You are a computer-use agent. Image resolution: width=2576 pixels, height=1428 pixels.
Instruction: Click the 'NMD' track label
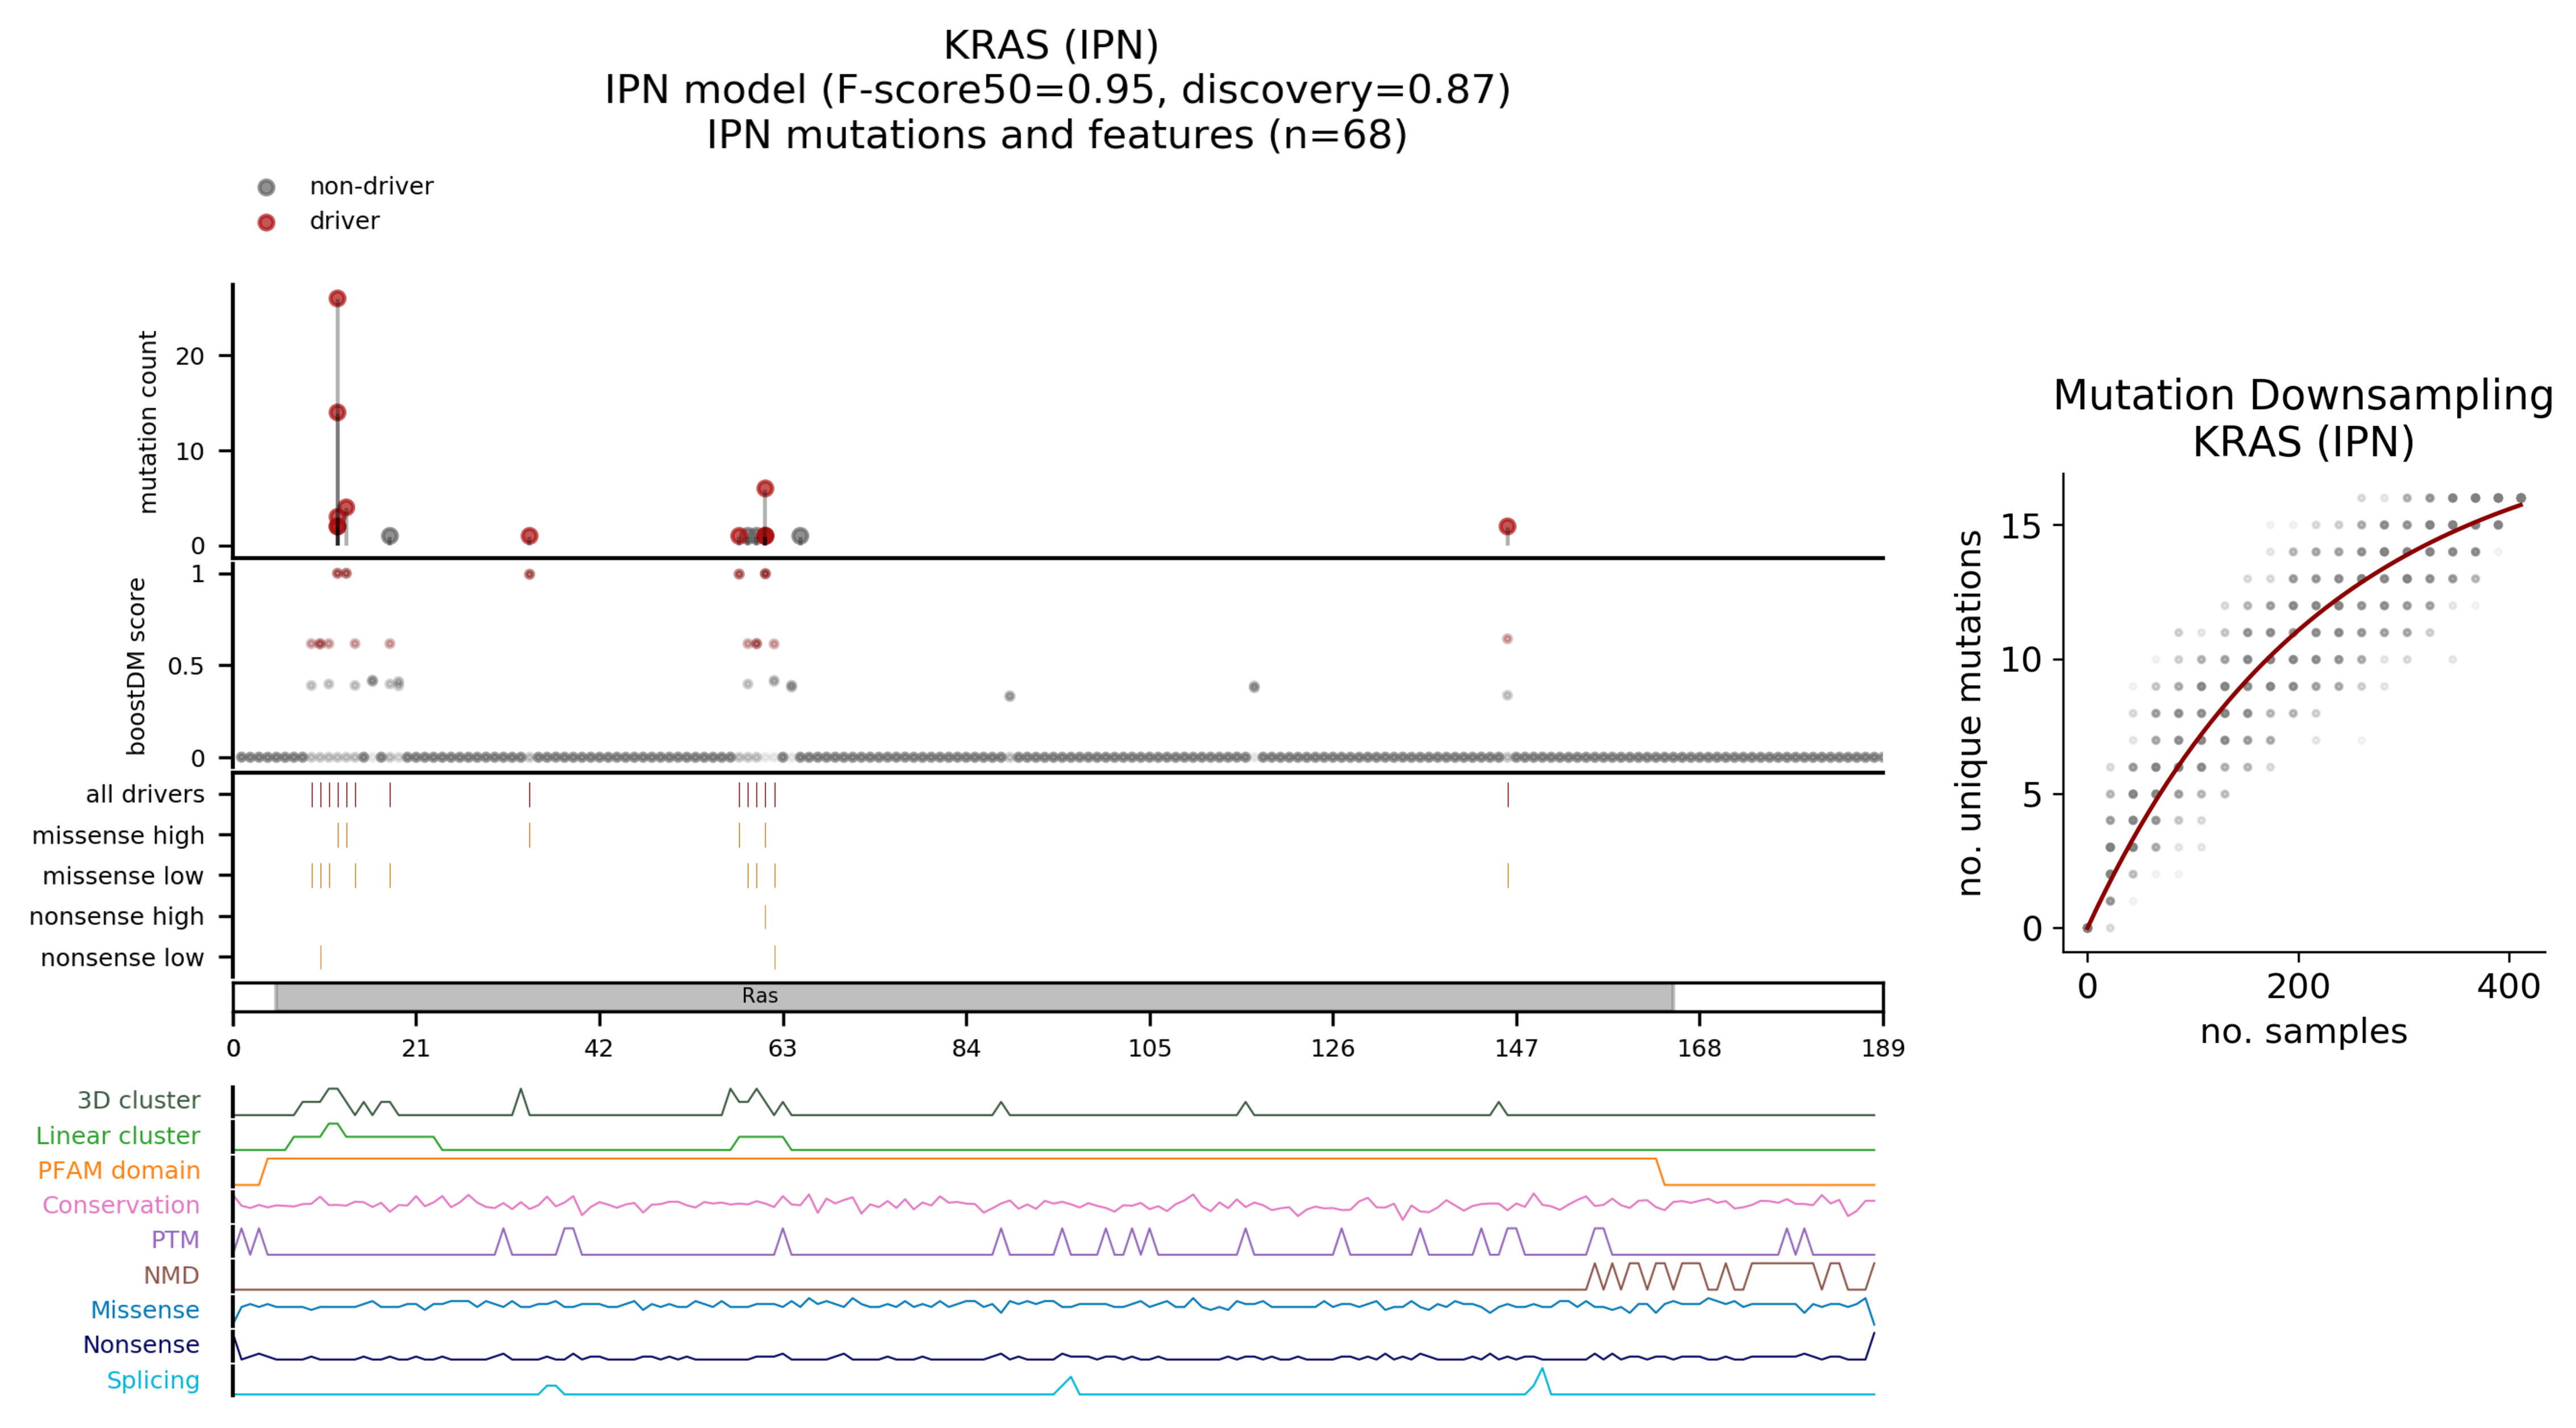click(171, 1275)
